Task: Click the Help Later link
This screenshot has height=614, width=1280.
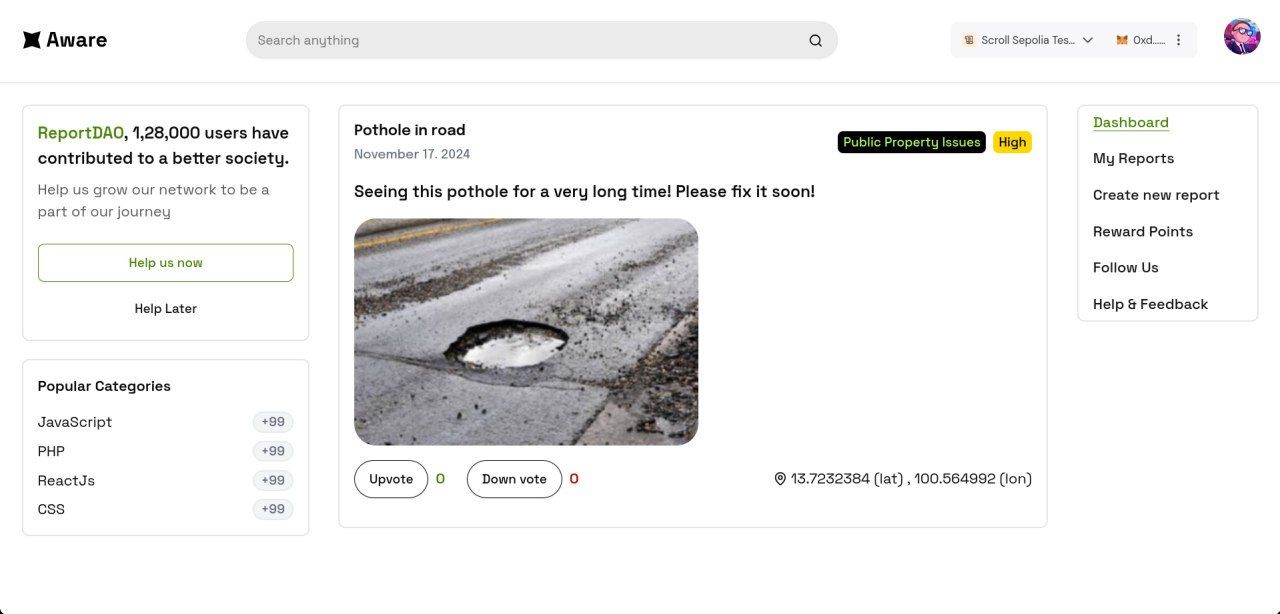Action: tap(166, 309)
